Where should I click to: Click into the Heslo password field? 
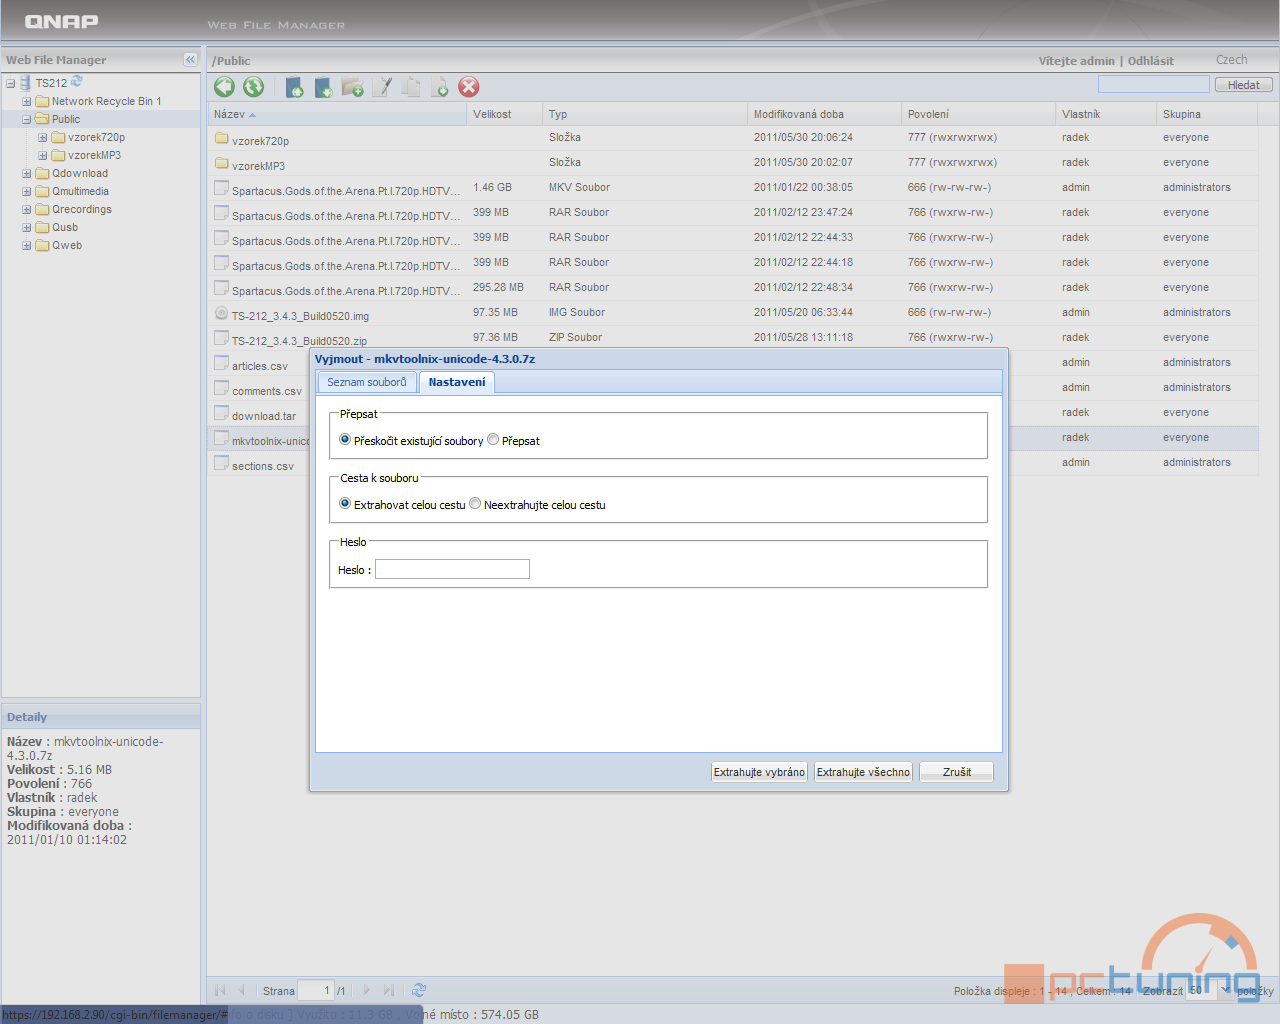click(x=452, y=569)
